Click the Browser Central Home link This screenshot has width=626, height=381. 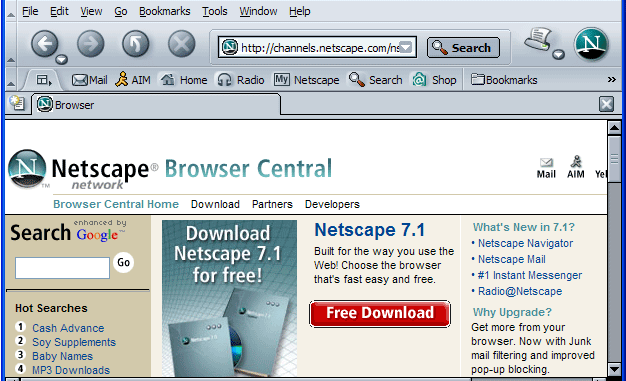(116, 204)
